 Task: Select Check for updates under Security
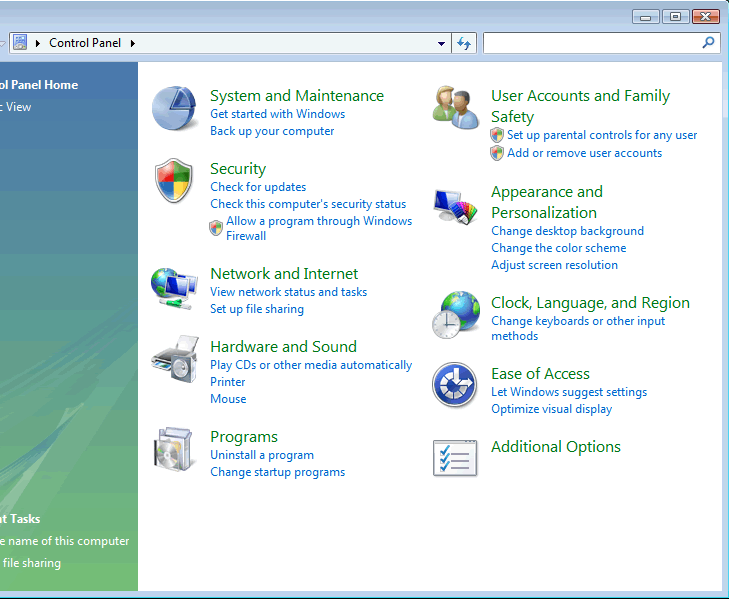[258, 187]
